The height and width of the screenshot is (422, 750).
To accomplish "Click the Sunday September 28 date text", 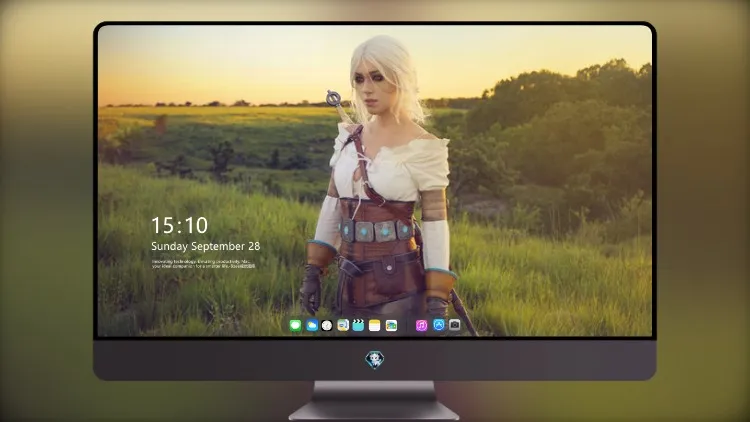I will point(206,246).
